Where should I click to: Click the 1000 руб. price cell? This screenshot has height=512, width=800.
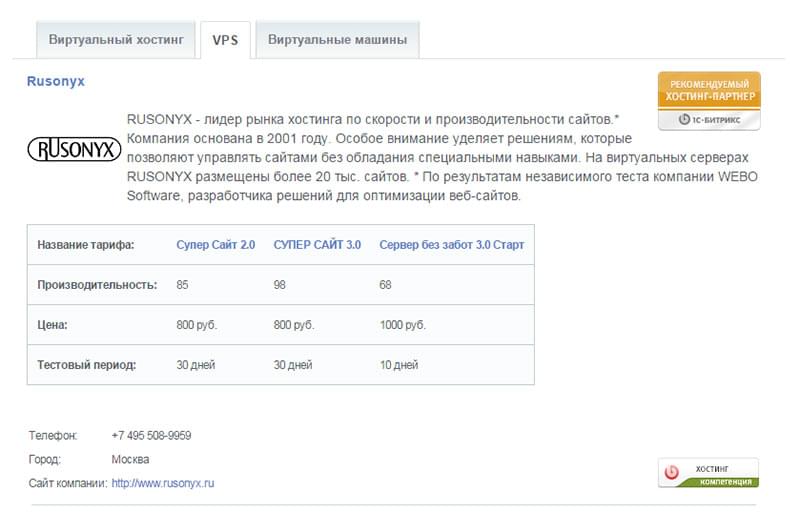(403, 325)
